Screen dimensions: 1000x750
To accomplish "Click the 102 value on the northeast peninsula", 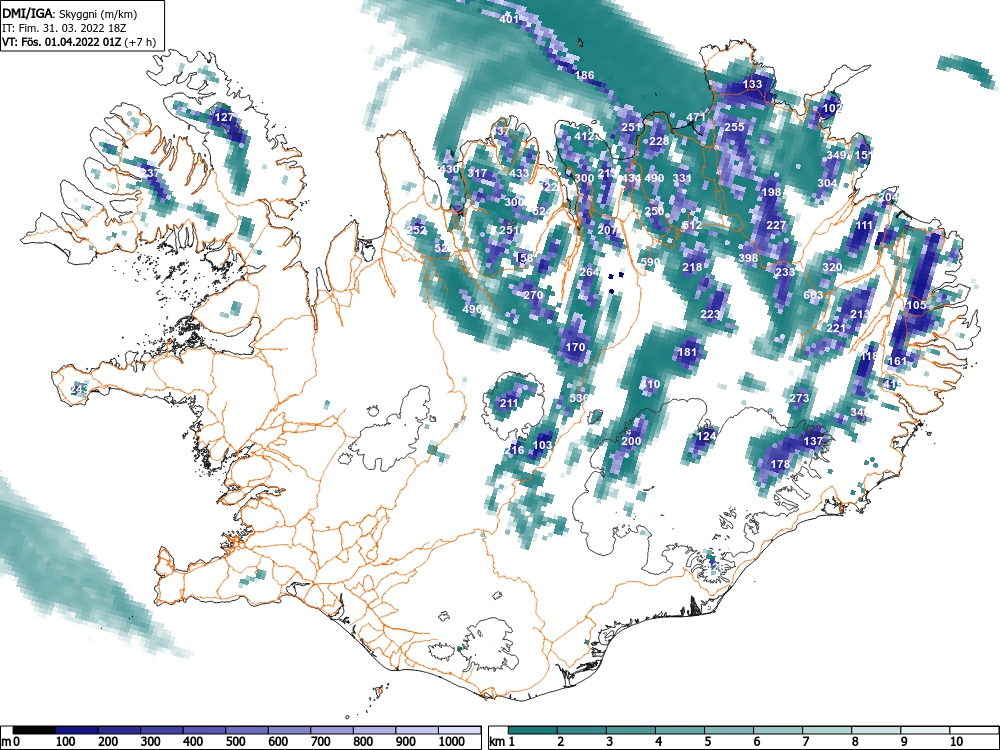I will [x=832, y=108].
